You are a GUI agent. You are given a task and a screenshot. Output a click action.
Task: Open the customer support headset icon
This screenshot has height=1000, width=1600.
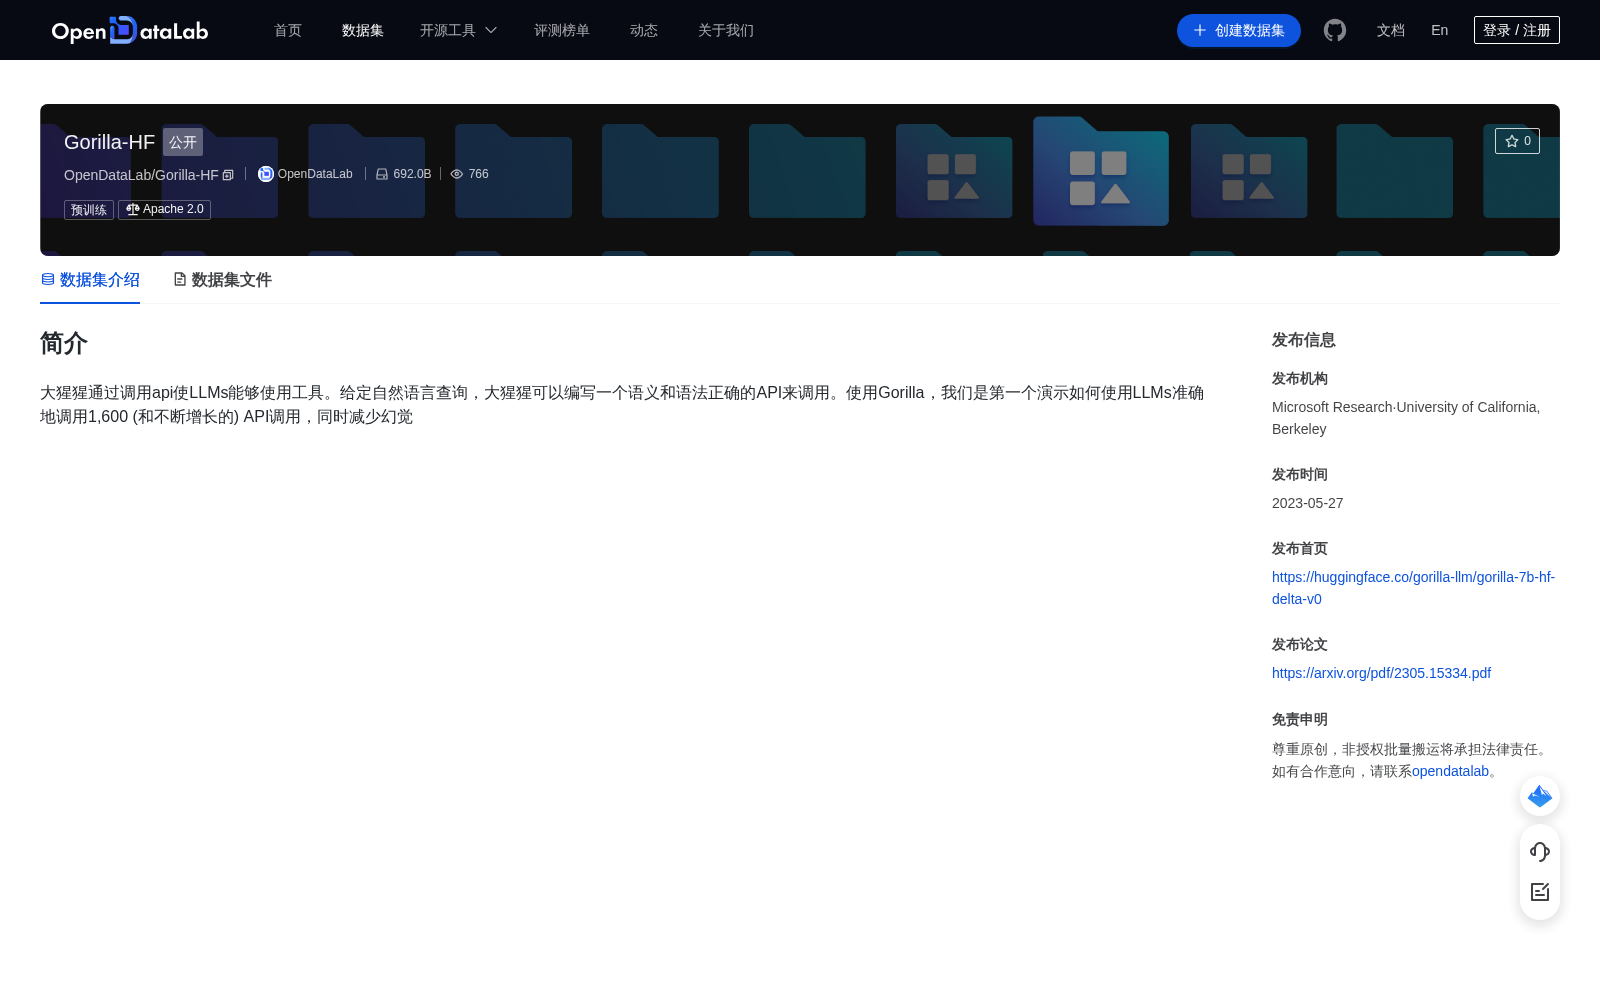(x=1540, y=851)
